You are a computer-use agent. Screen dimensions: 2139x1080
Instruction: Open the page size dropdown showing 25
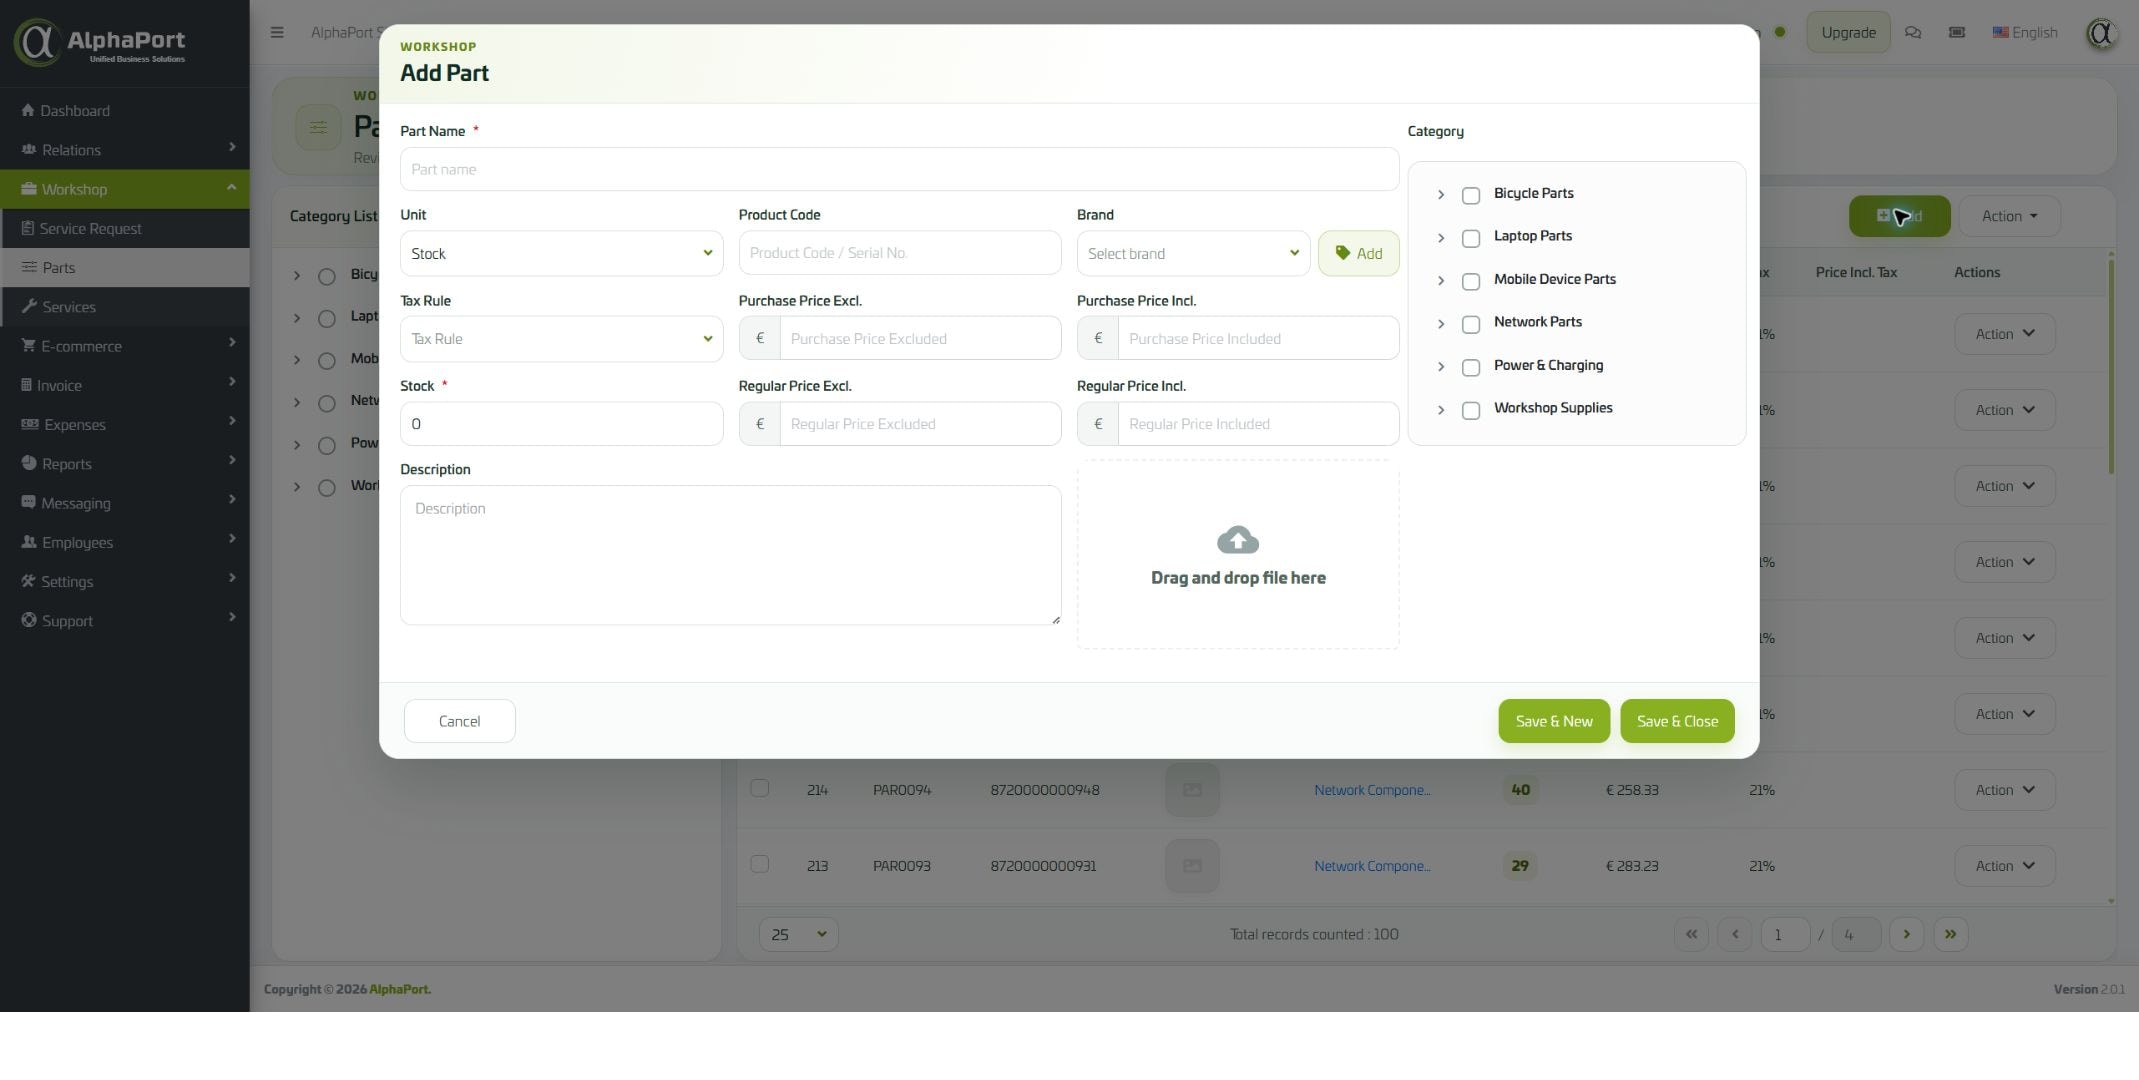tap(798, 934)
